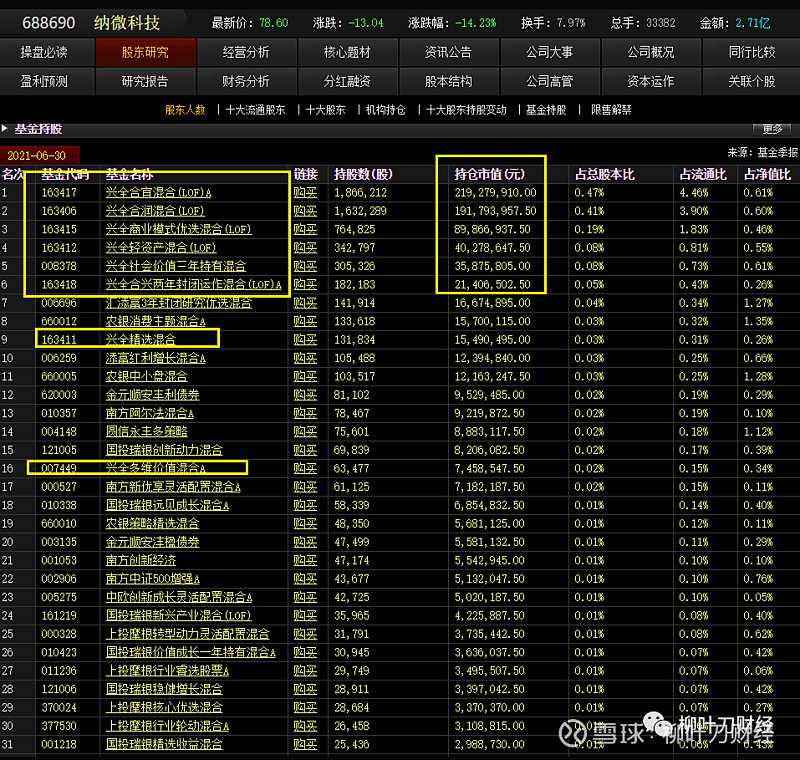Click 购买 for fund 377530
Image resolution: width=800 pixels, height=760 pixels.
click(305, 726)
